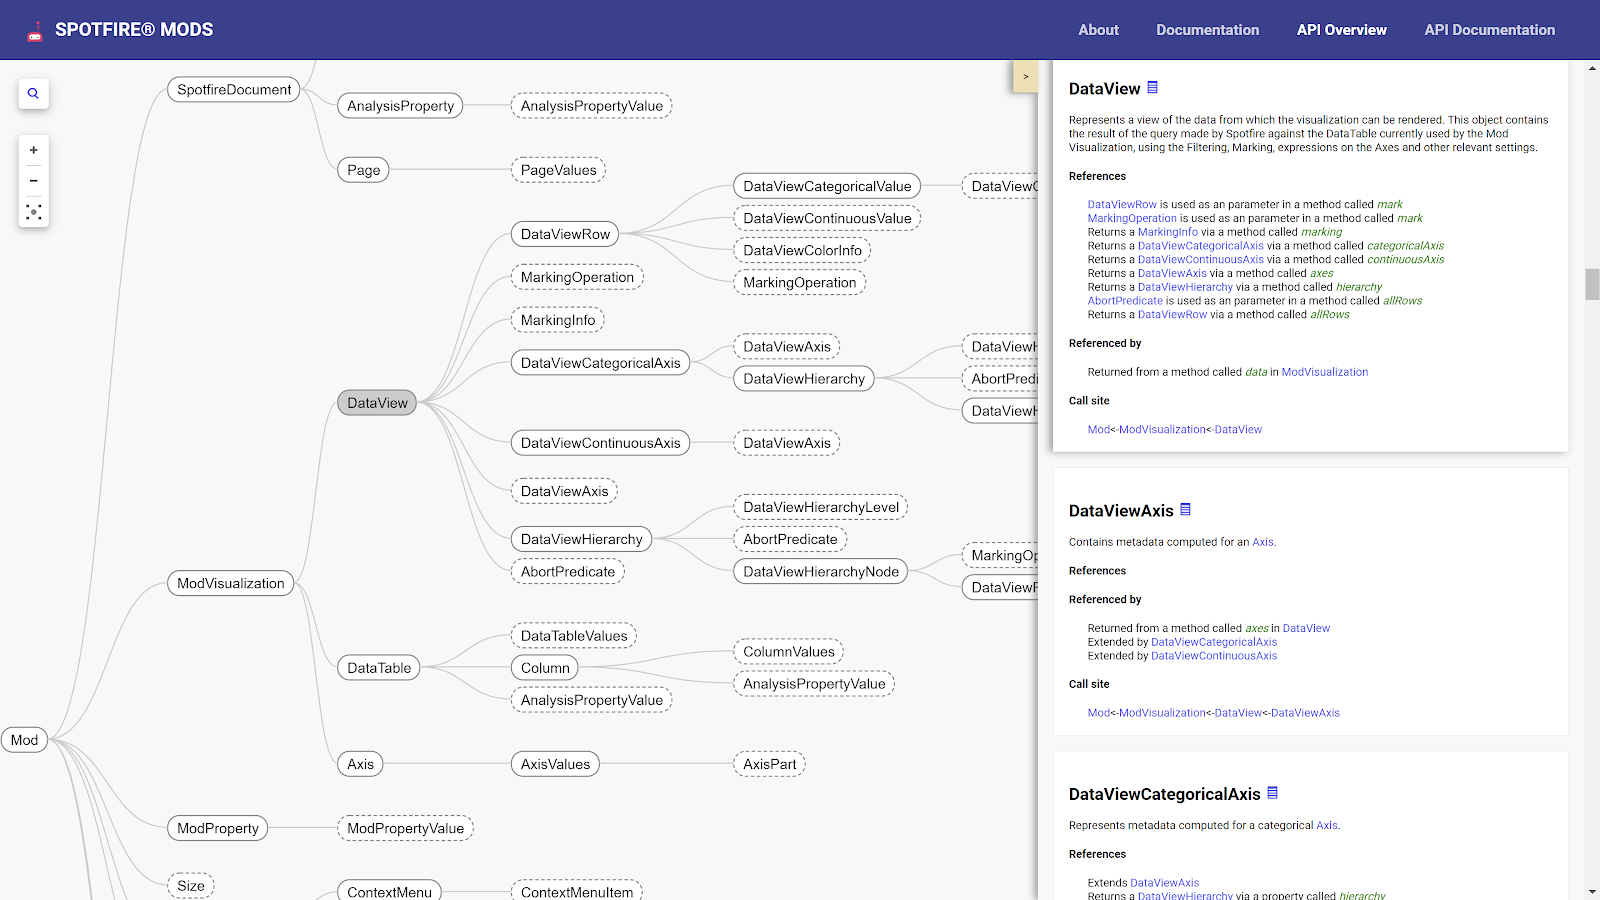
Task: Select the Page node
Action: 363,170
